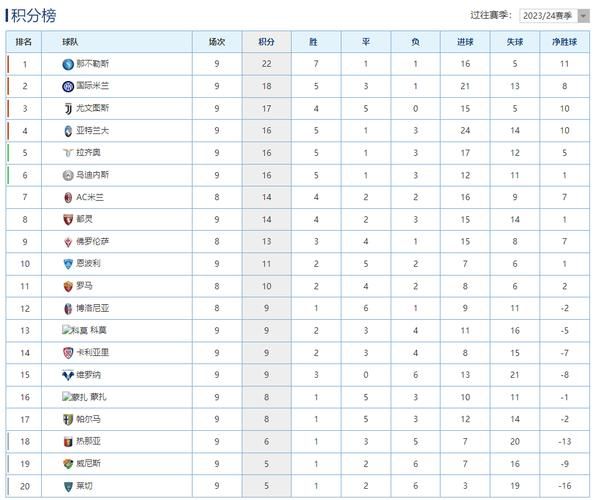Click the broken 科莫 logo image
This screenshot has height=500, width=595.
click(75, 330)
